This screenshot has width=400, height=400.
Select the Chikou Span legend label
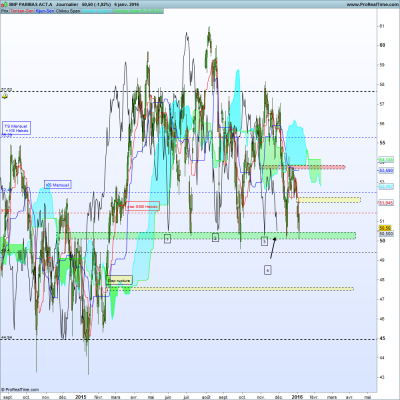(68, 11)
